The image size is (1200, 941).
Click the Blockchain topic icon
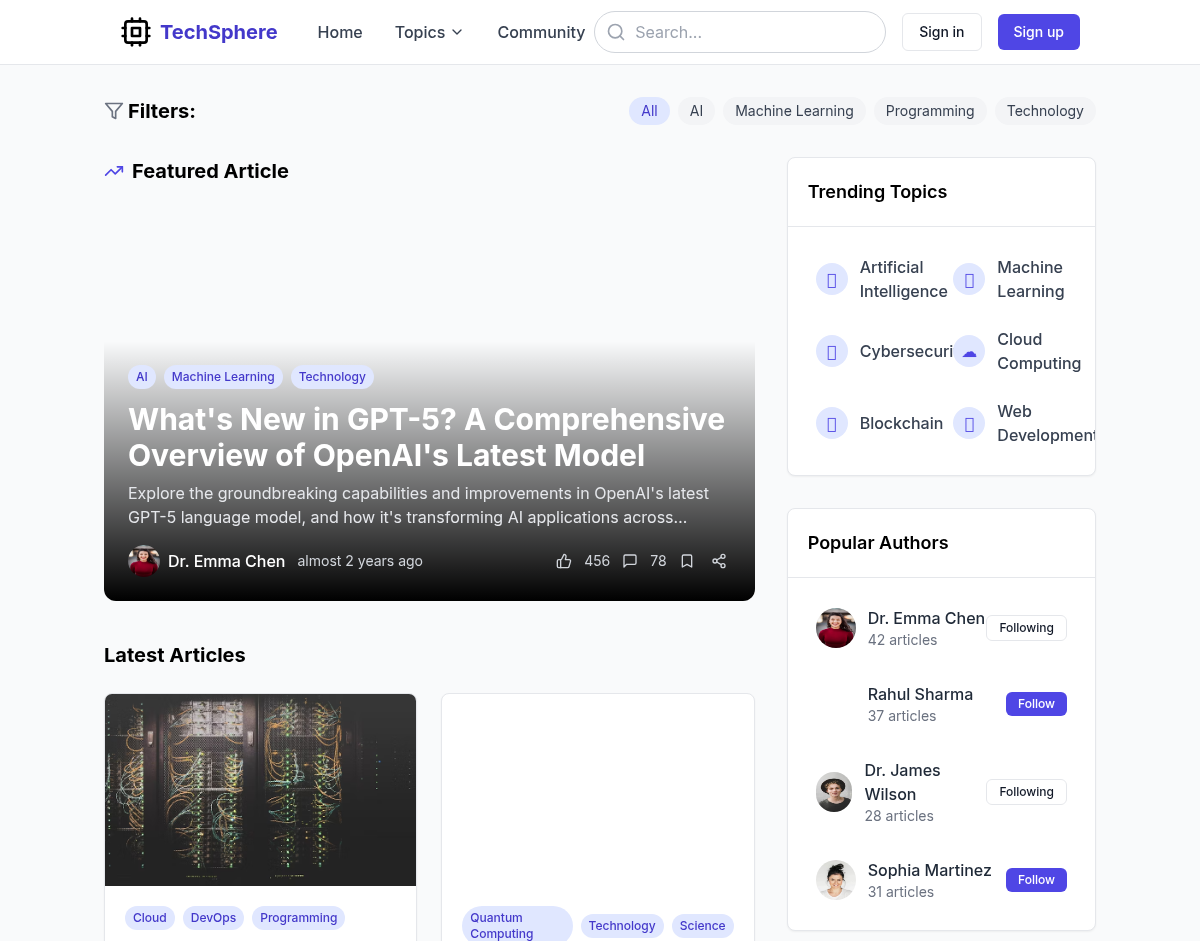click(x=832, y=423)
